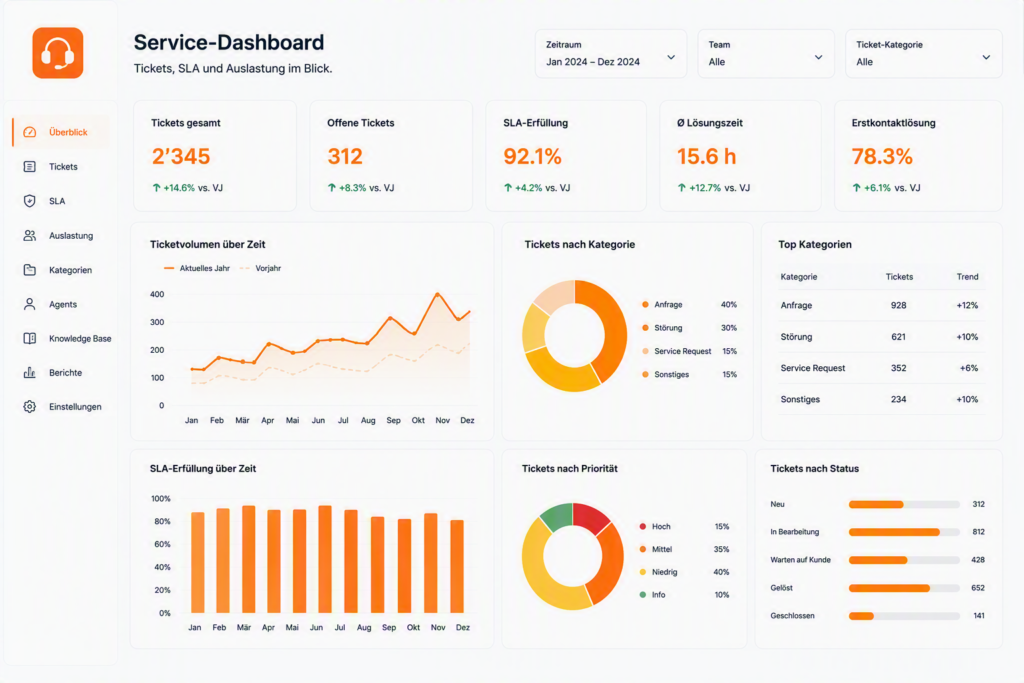Image resolution: width=1024 pixels, height=683 pixels.
Task: Click the Dez bar in SLA chart
Action: click(x=457, y=567)
